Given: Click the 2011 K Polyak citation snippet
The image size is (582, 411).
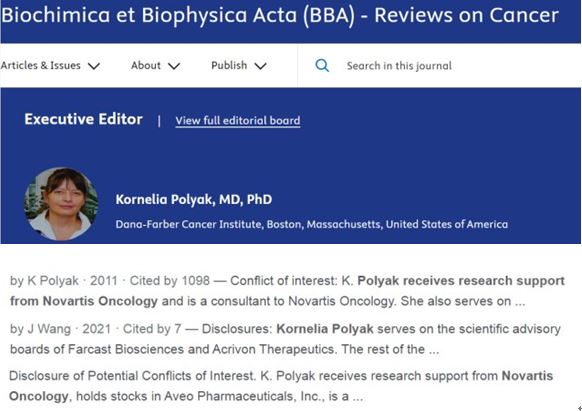Looking at the screenshot, I should click(x=287, y=291).
